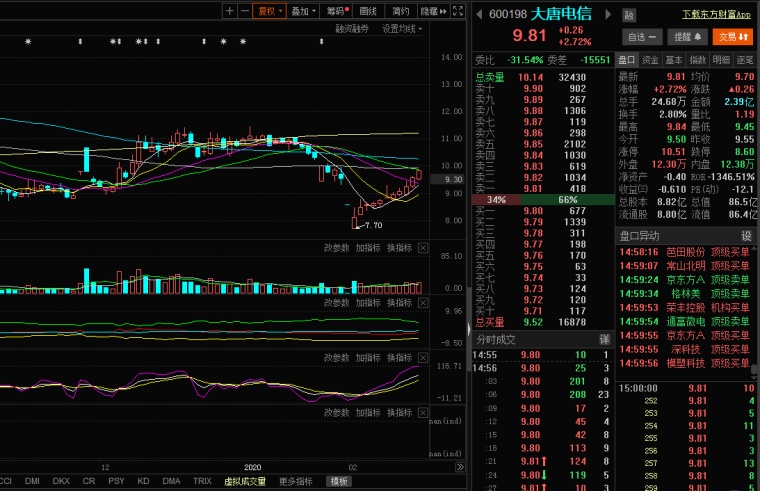Viewport: 760px width, 491px height.
Task: Open 设置均线 dropdown
Action: (x=402, y=29)
